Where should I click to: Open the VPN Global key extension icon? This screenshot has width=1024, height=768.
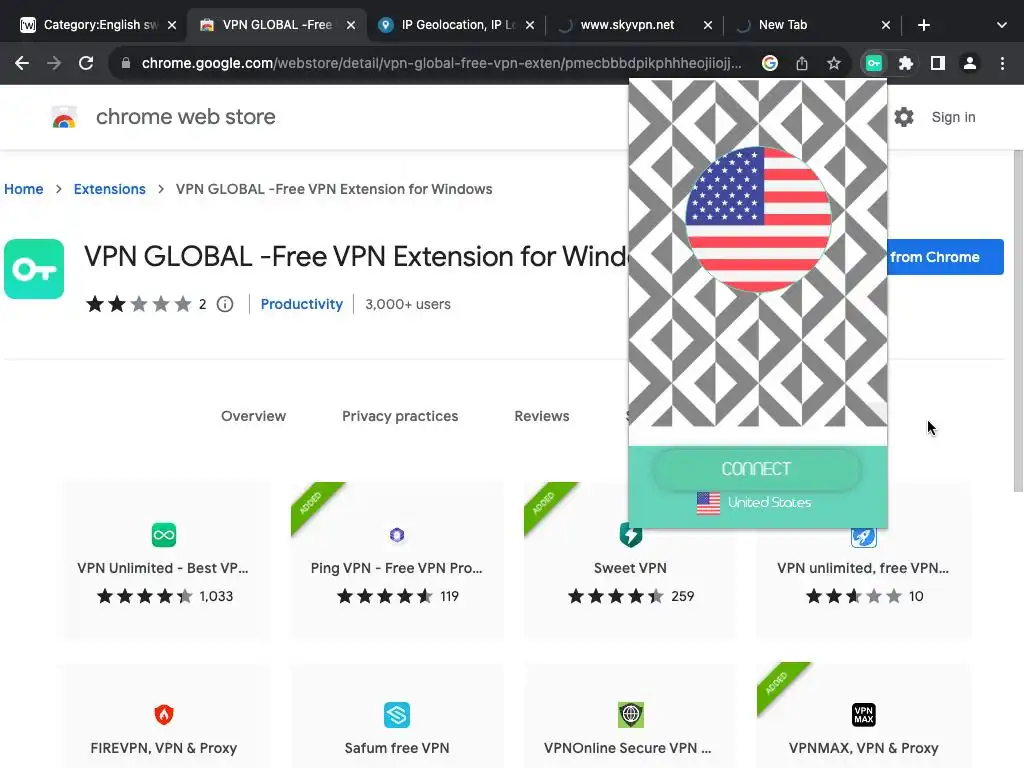click(874, 63)
